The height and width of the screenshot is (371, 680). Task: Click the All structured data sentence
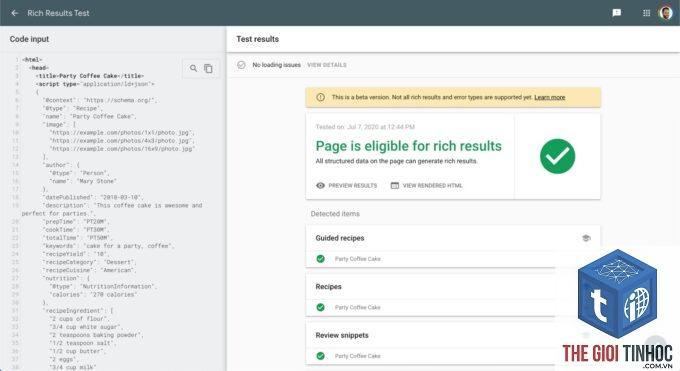[396, 161]
